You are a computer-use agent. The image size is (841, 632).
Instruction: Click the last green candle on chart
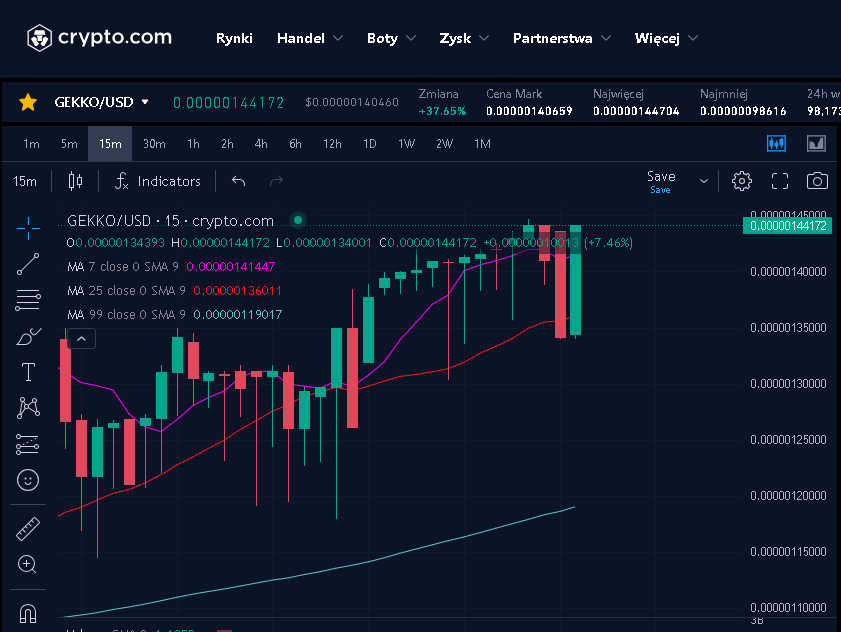[x=576, y=280]
